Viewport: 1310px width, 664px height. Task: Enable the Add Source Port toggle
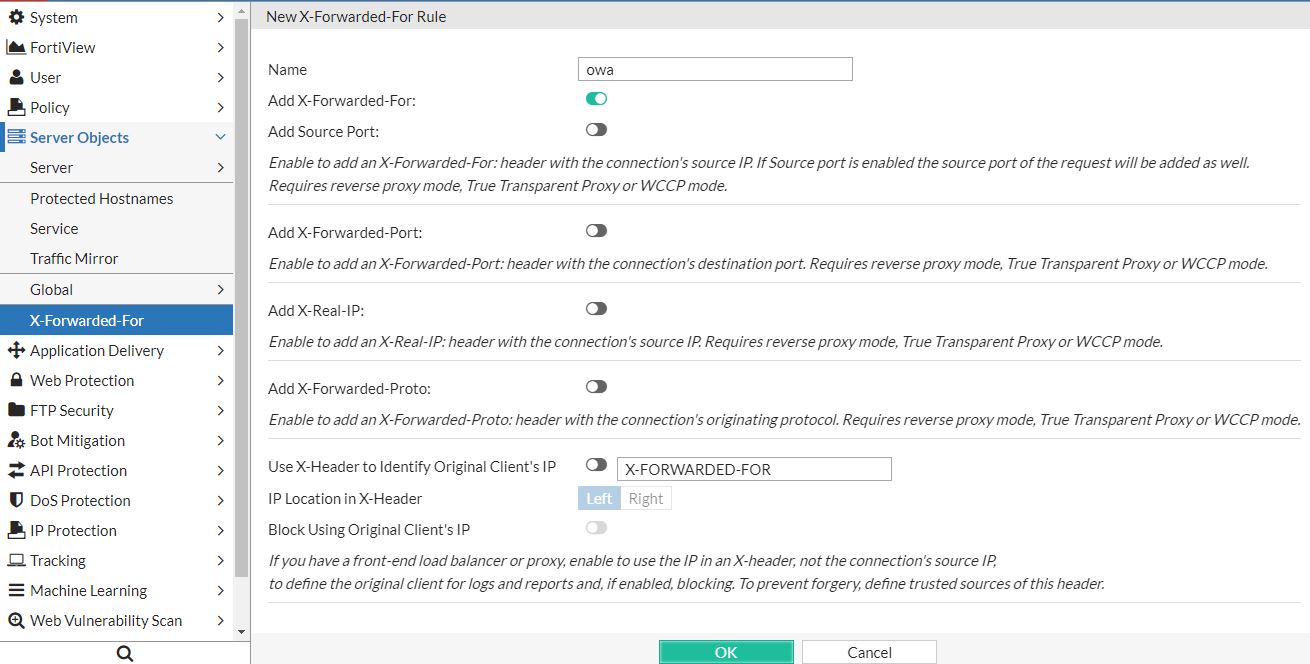[x=596, y=130]
